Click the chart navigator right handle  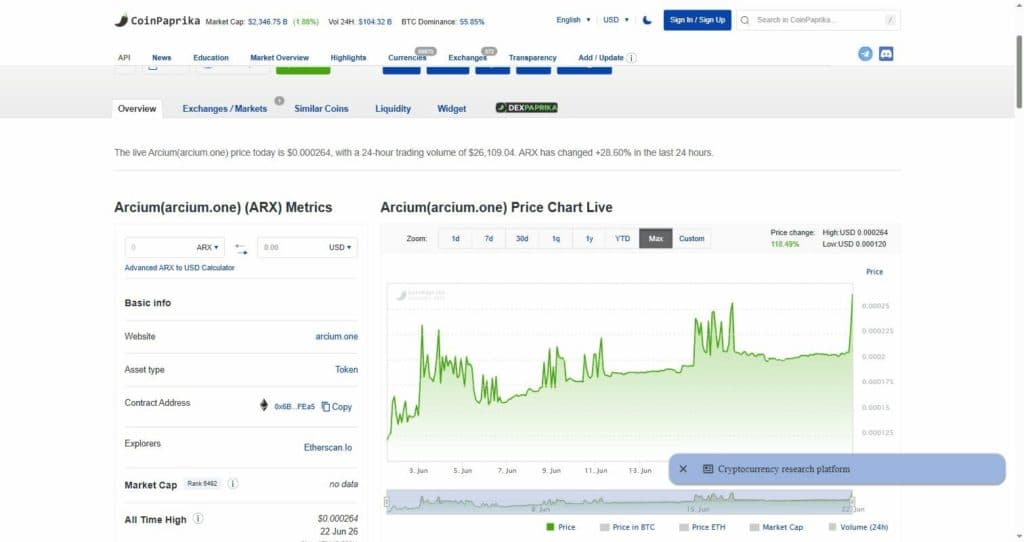pos(852,502)
